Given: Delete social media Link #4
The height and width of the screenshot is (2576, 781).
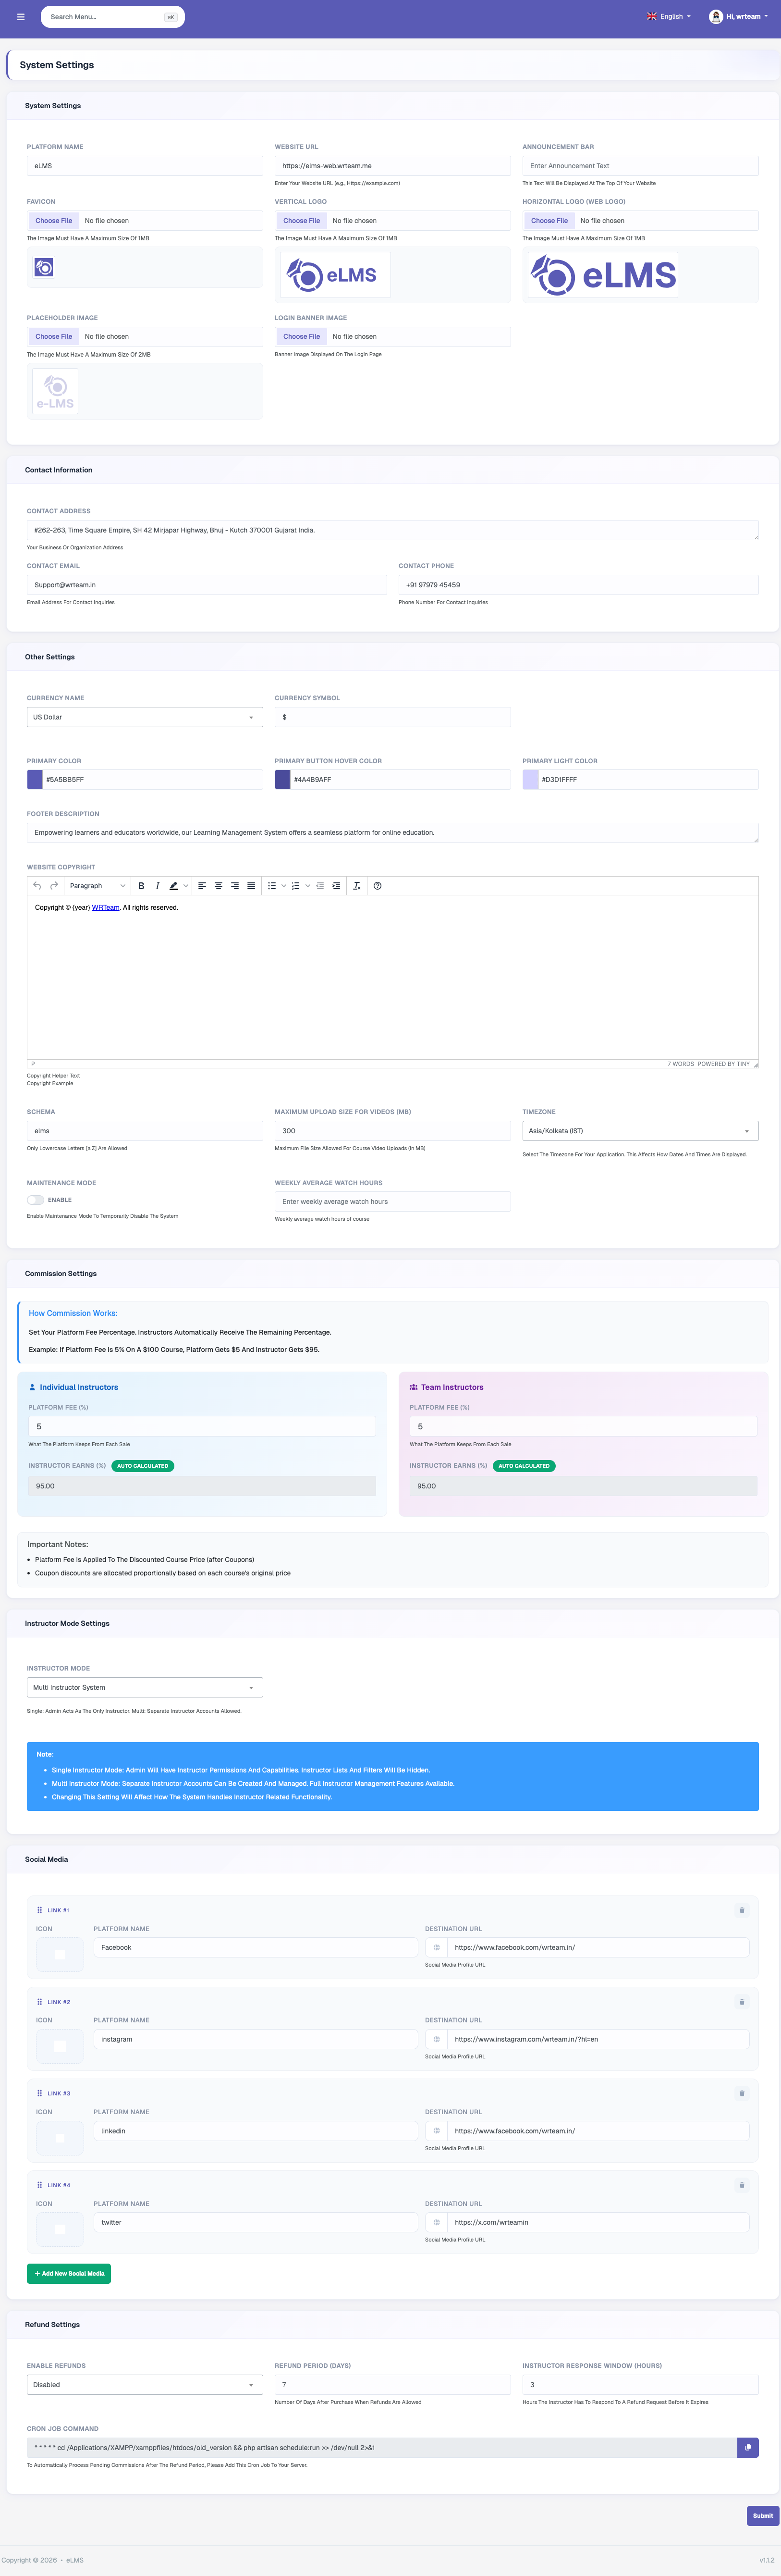Looking at the screenshot, I should pyautogui.click(x=742, y=2185).
